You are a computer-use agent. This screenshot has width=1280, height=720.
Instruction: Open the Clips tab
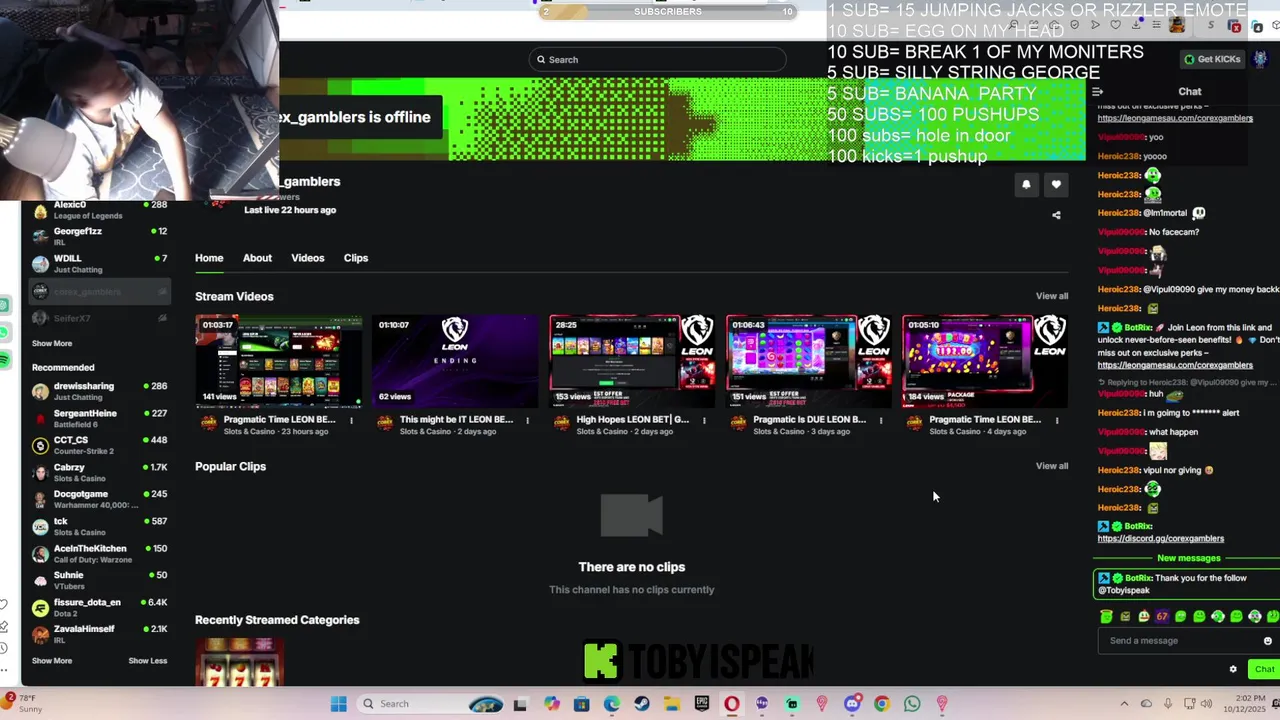click(x=356, y=258)
